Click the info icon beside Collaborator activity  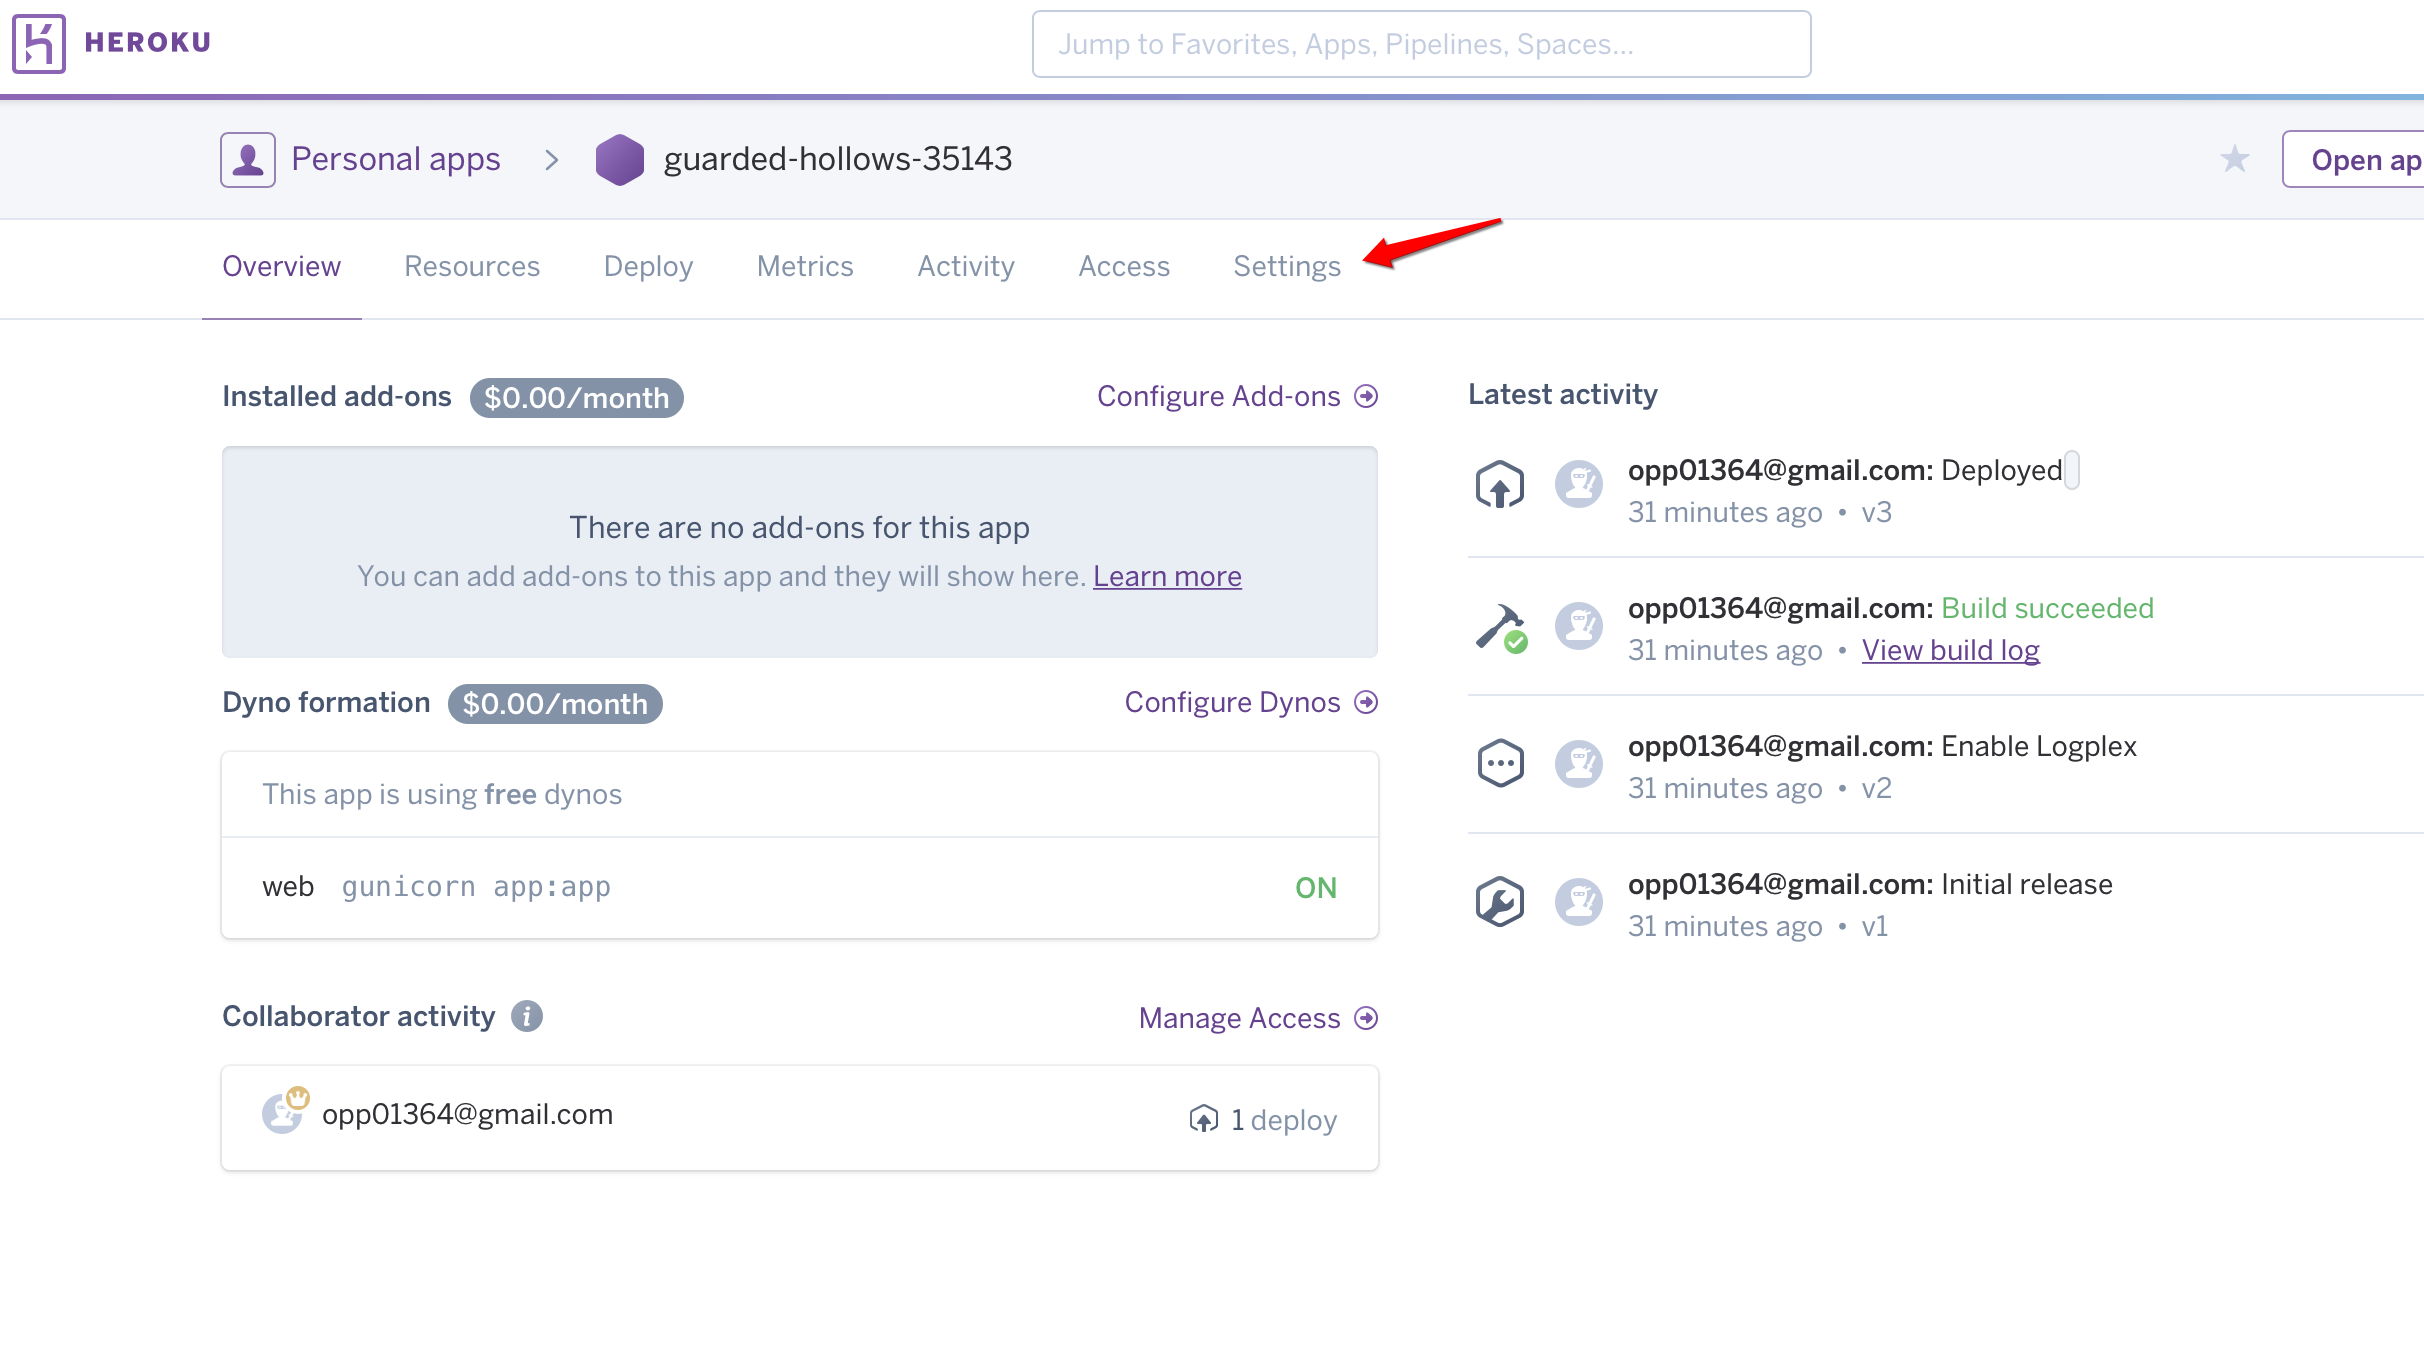click(x=527, y=1016)
